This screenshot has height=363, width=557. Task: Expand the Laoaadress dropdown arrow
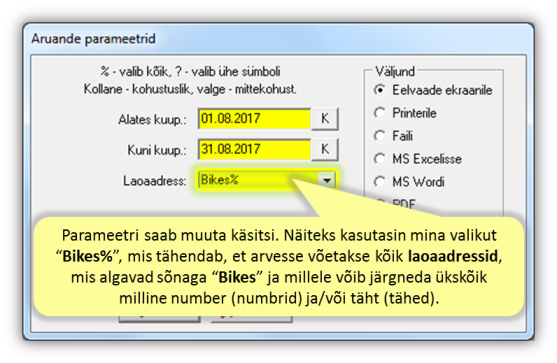(x=326, y=180)
